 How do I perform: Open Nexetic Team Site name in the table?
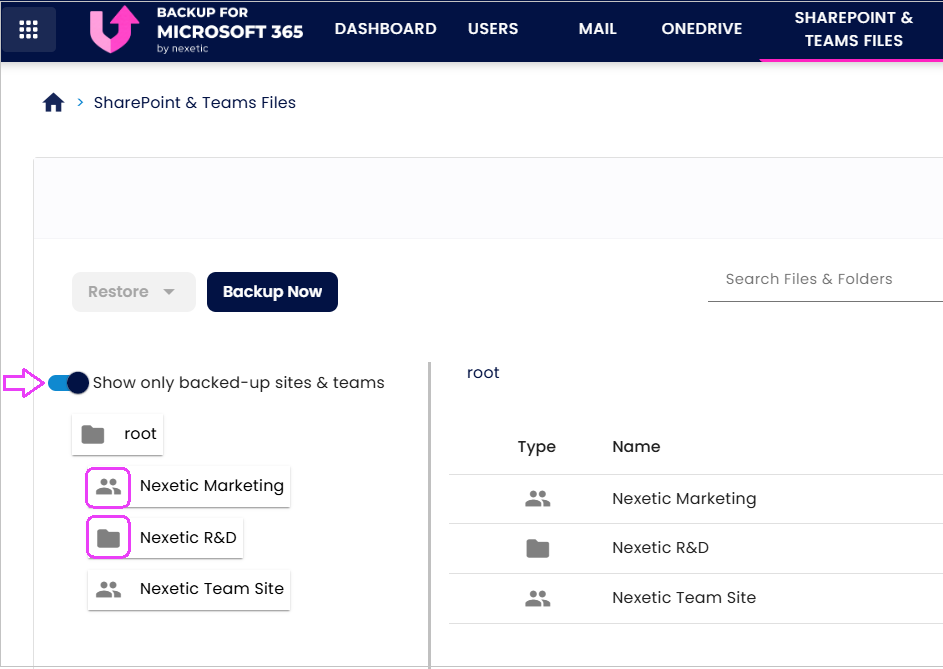[x=684, y=598]
